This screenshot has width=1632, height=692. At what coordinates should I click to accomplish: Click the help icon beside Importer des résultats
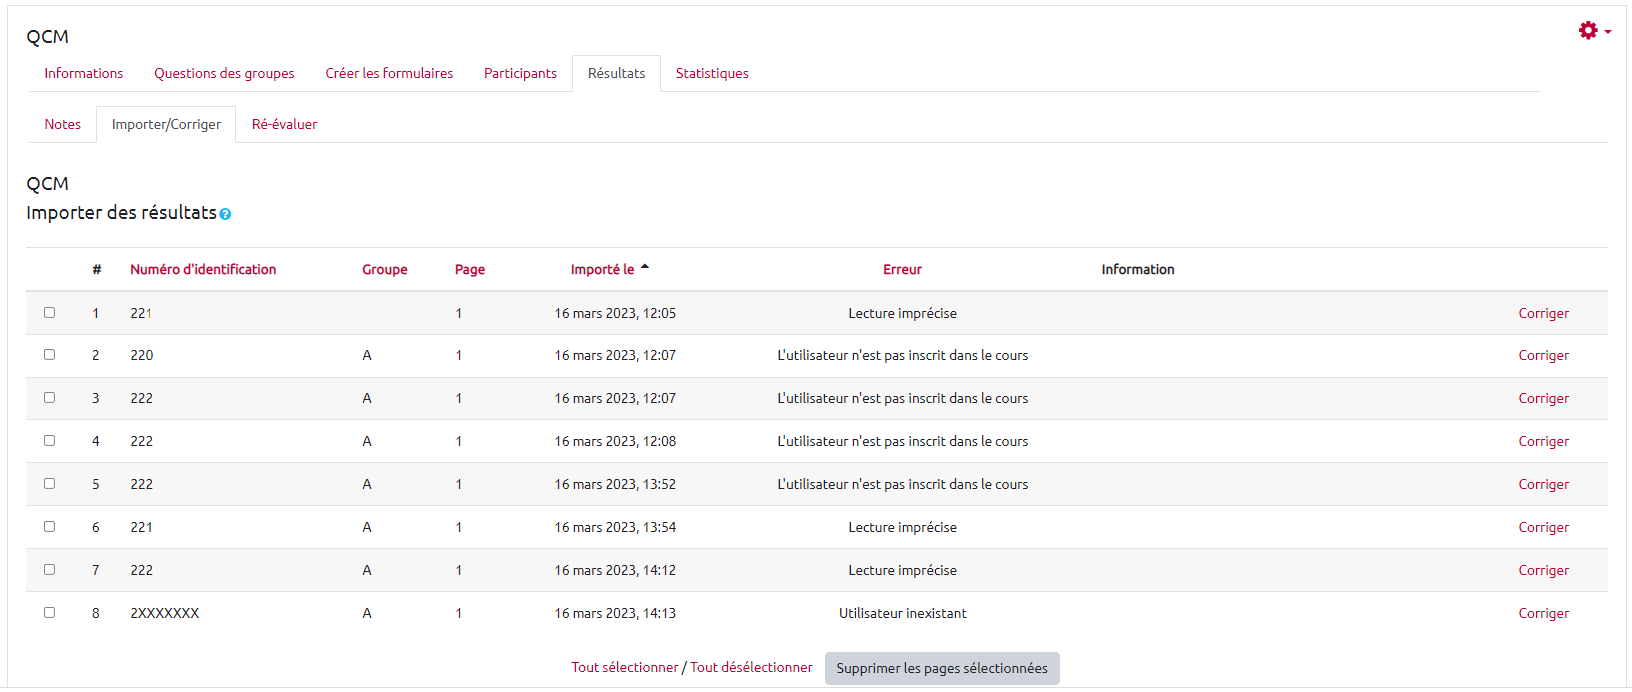[225, 214]
